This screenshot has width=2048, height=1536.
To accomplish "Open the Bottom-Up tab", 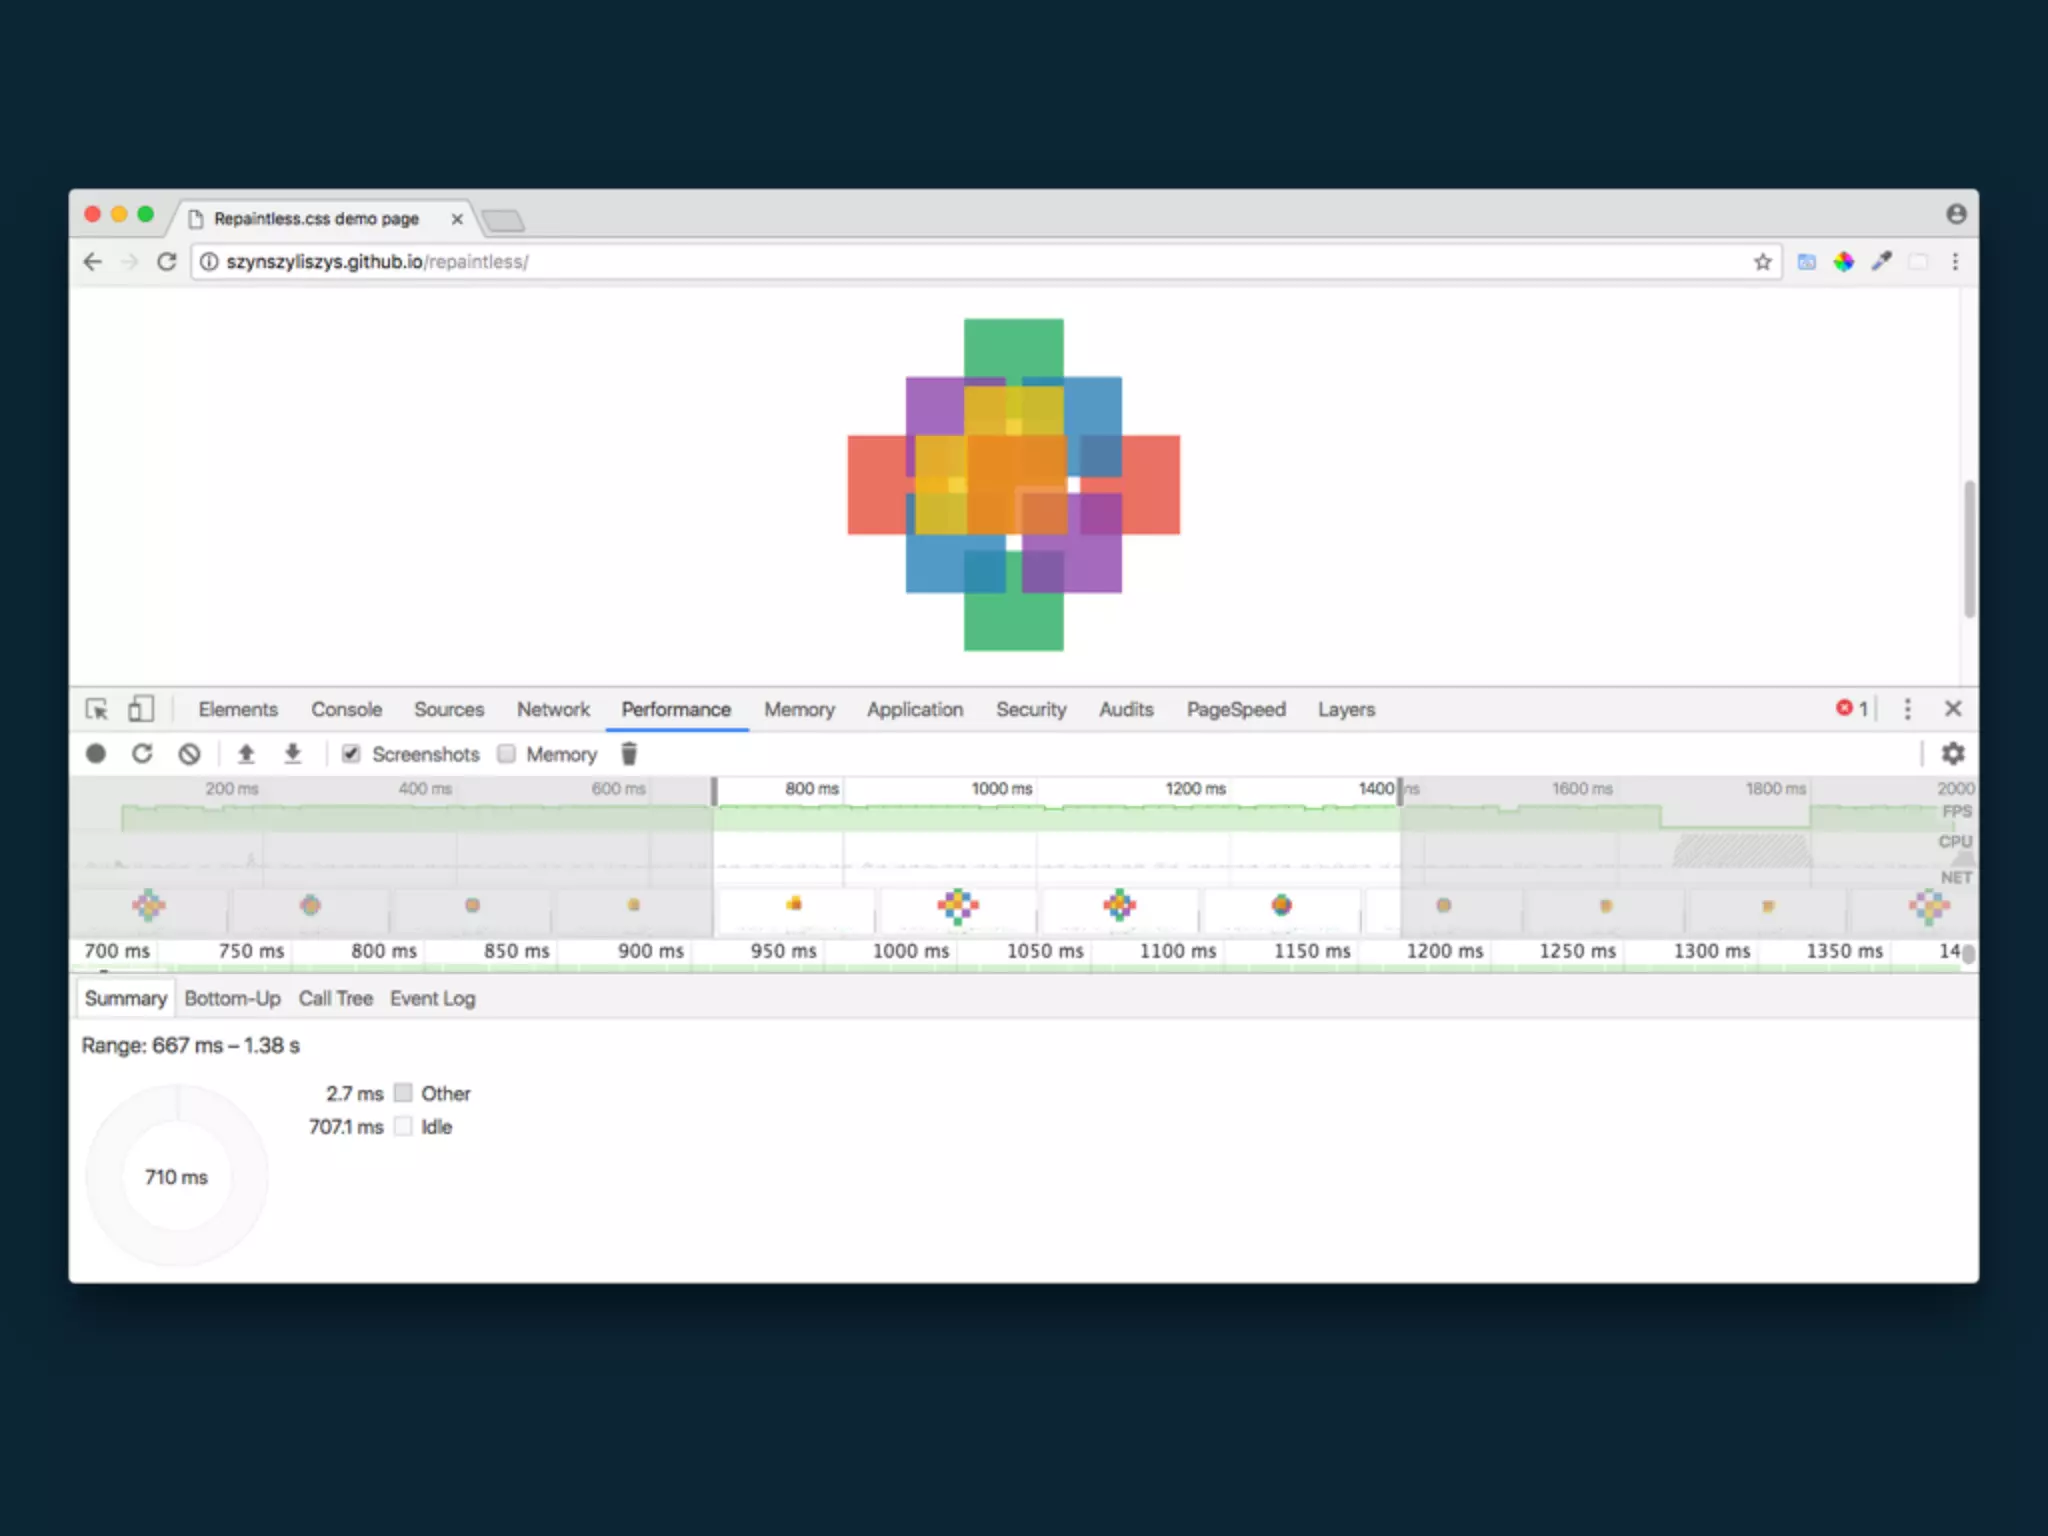I will (232, 998).
